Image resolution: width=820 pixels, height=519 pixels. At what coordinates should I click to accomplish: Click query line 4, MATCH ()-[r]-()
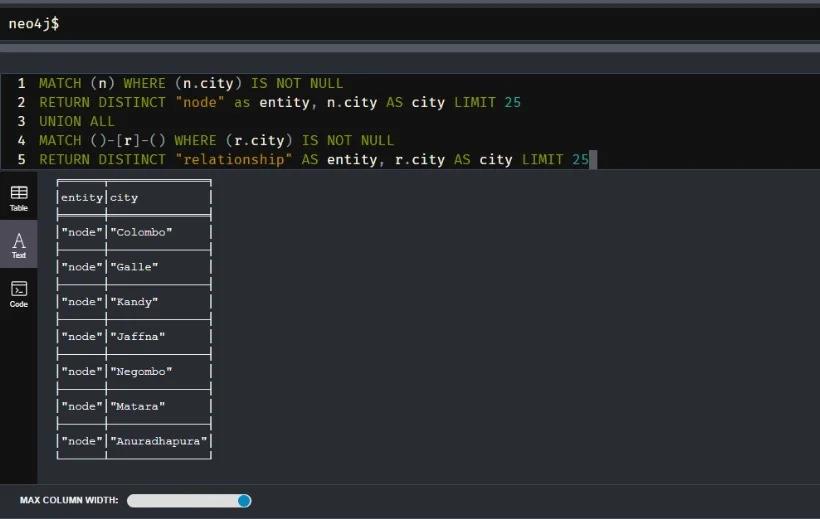point(216,140)
